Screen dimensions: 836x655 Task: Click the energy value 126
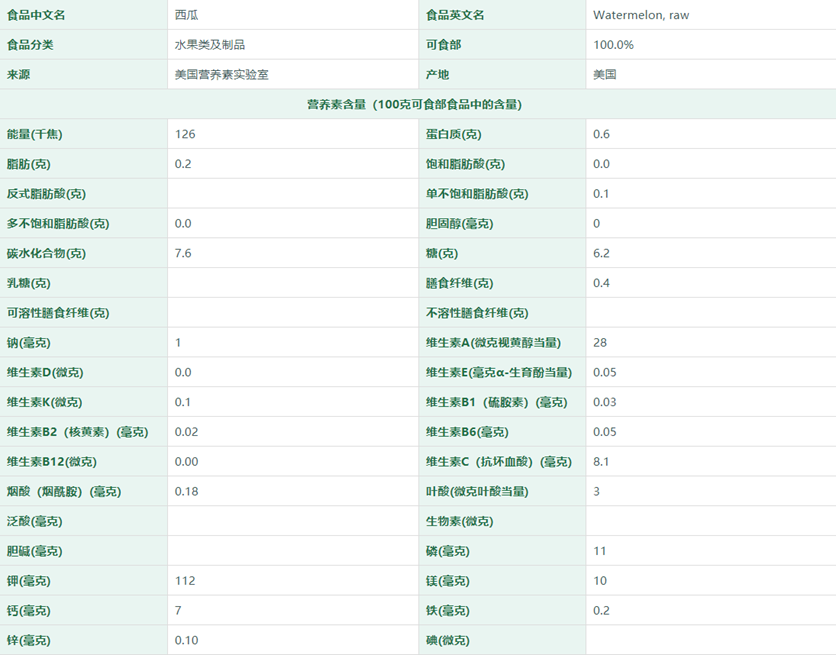point(185,134)
